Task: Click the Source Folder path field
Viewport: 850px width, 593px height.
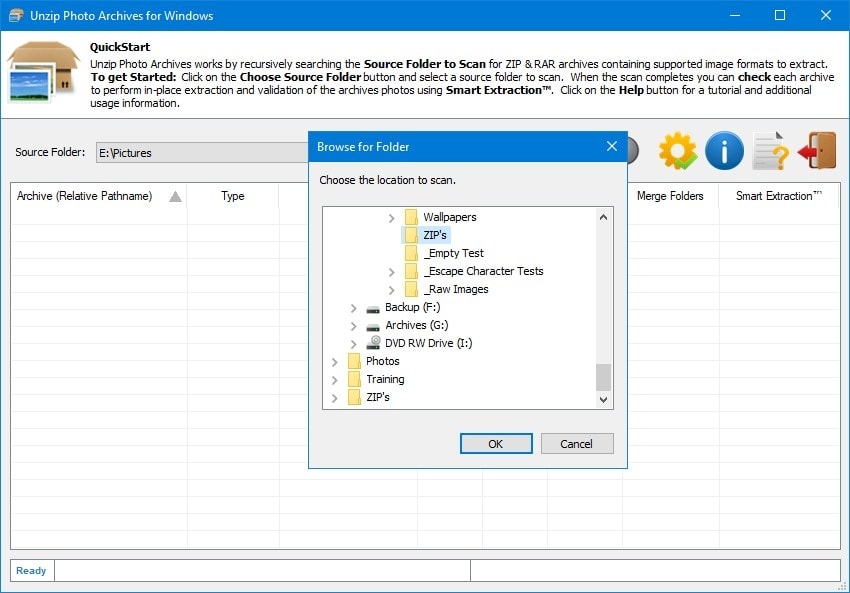Action: (x=202, y=153)
